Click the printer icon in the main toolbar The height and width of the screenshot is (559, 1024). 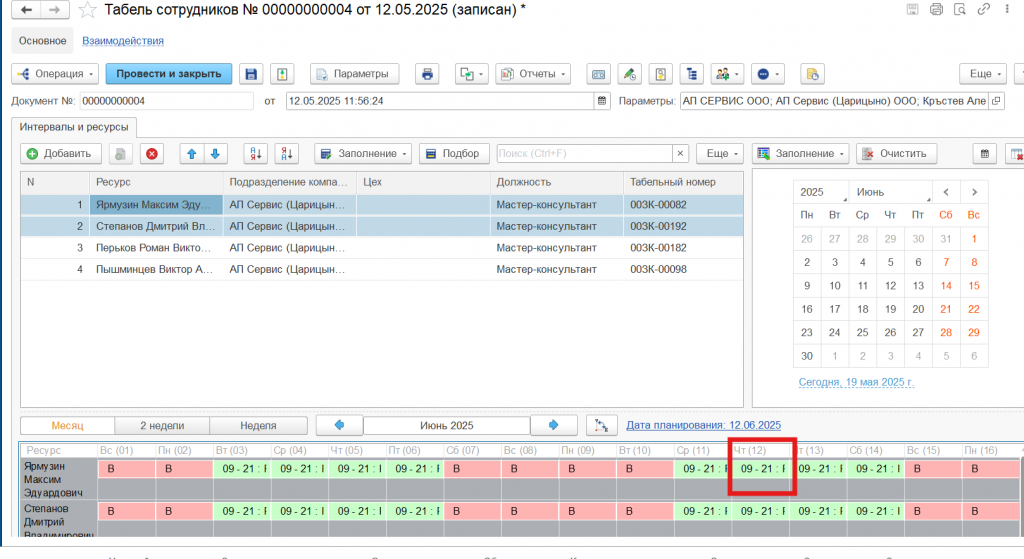pos(428,74)
